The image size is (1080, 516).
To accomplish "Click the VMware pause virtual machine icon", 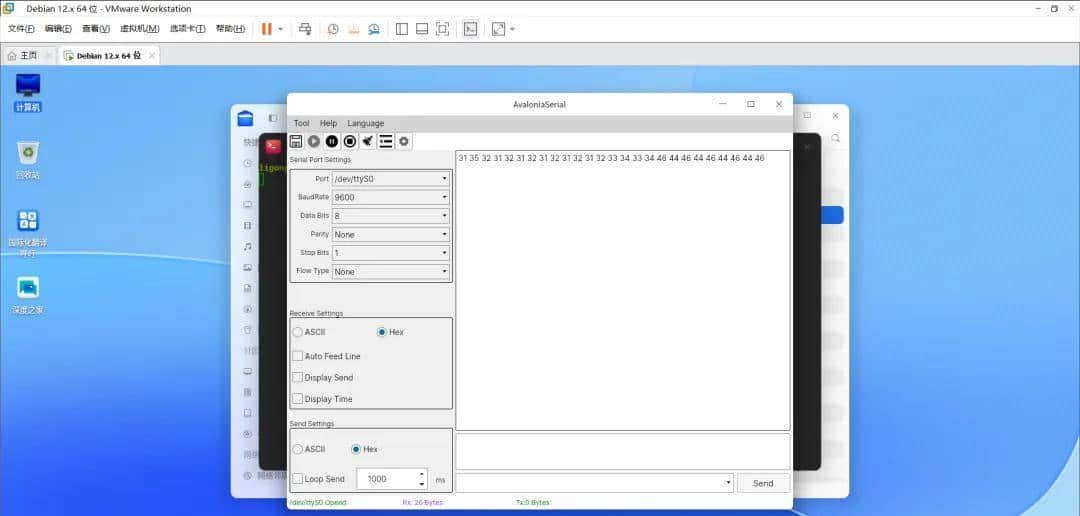I will [267, 29].
